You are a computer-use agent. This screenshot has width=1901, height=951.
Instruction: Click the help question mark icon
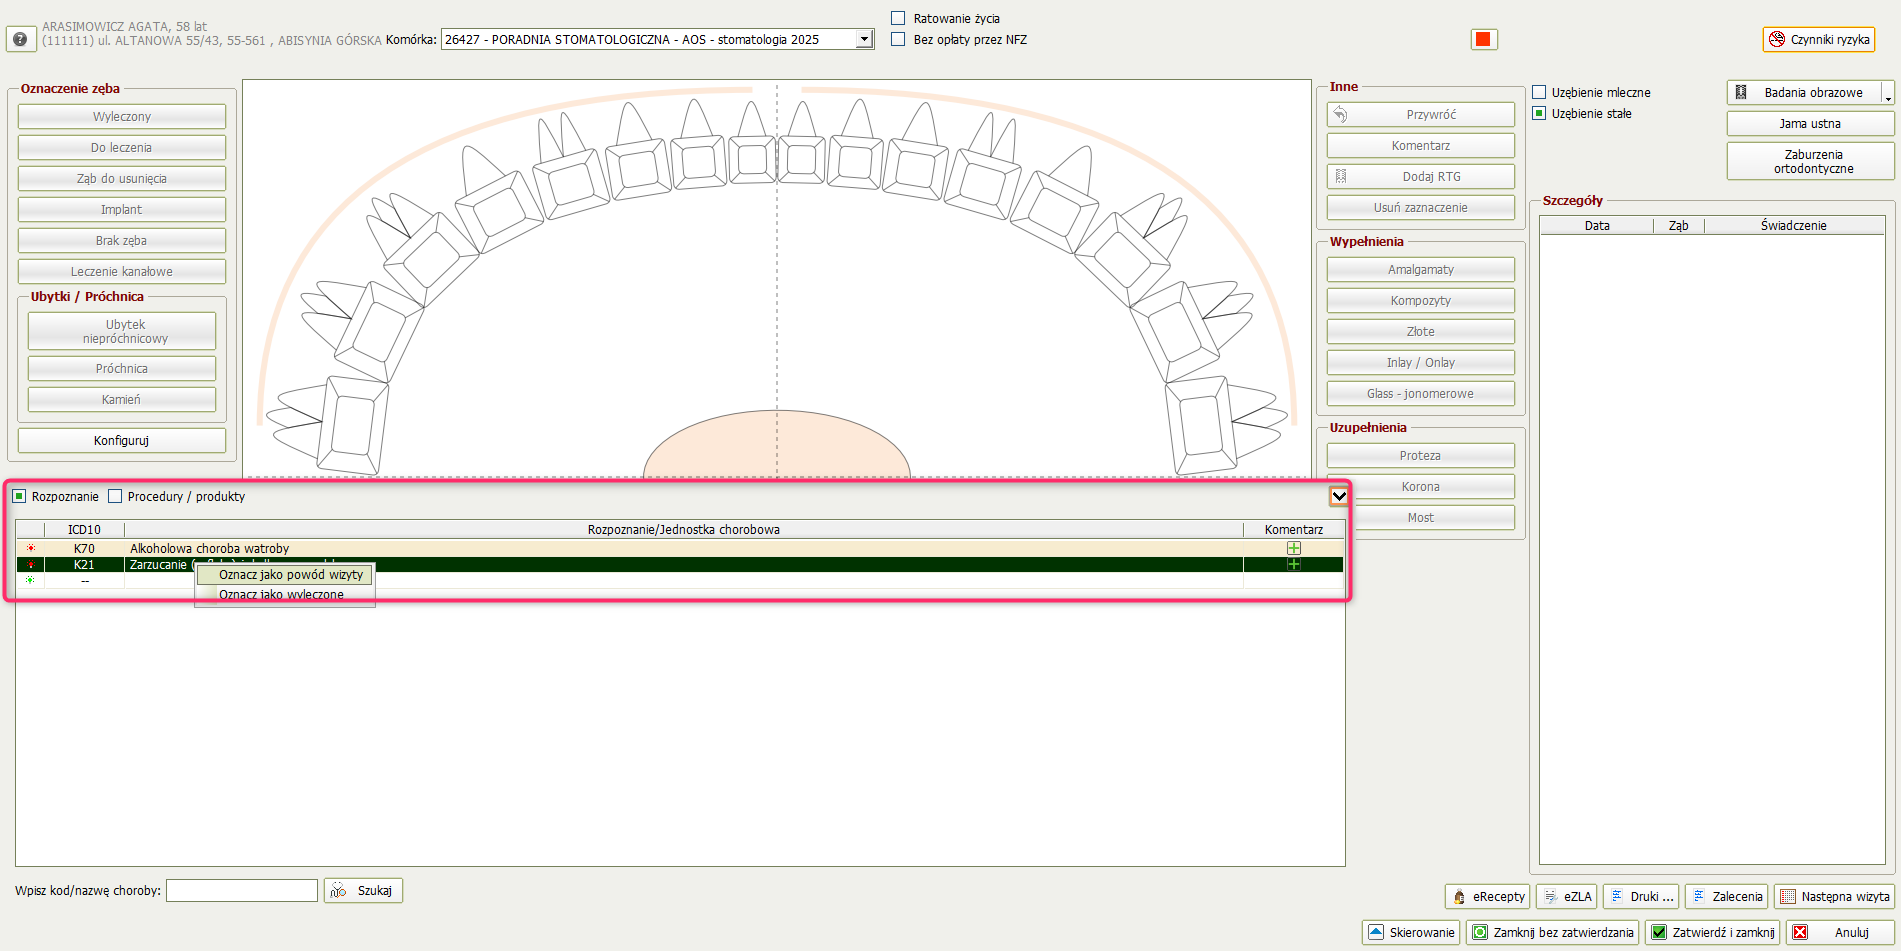point(19,39)
